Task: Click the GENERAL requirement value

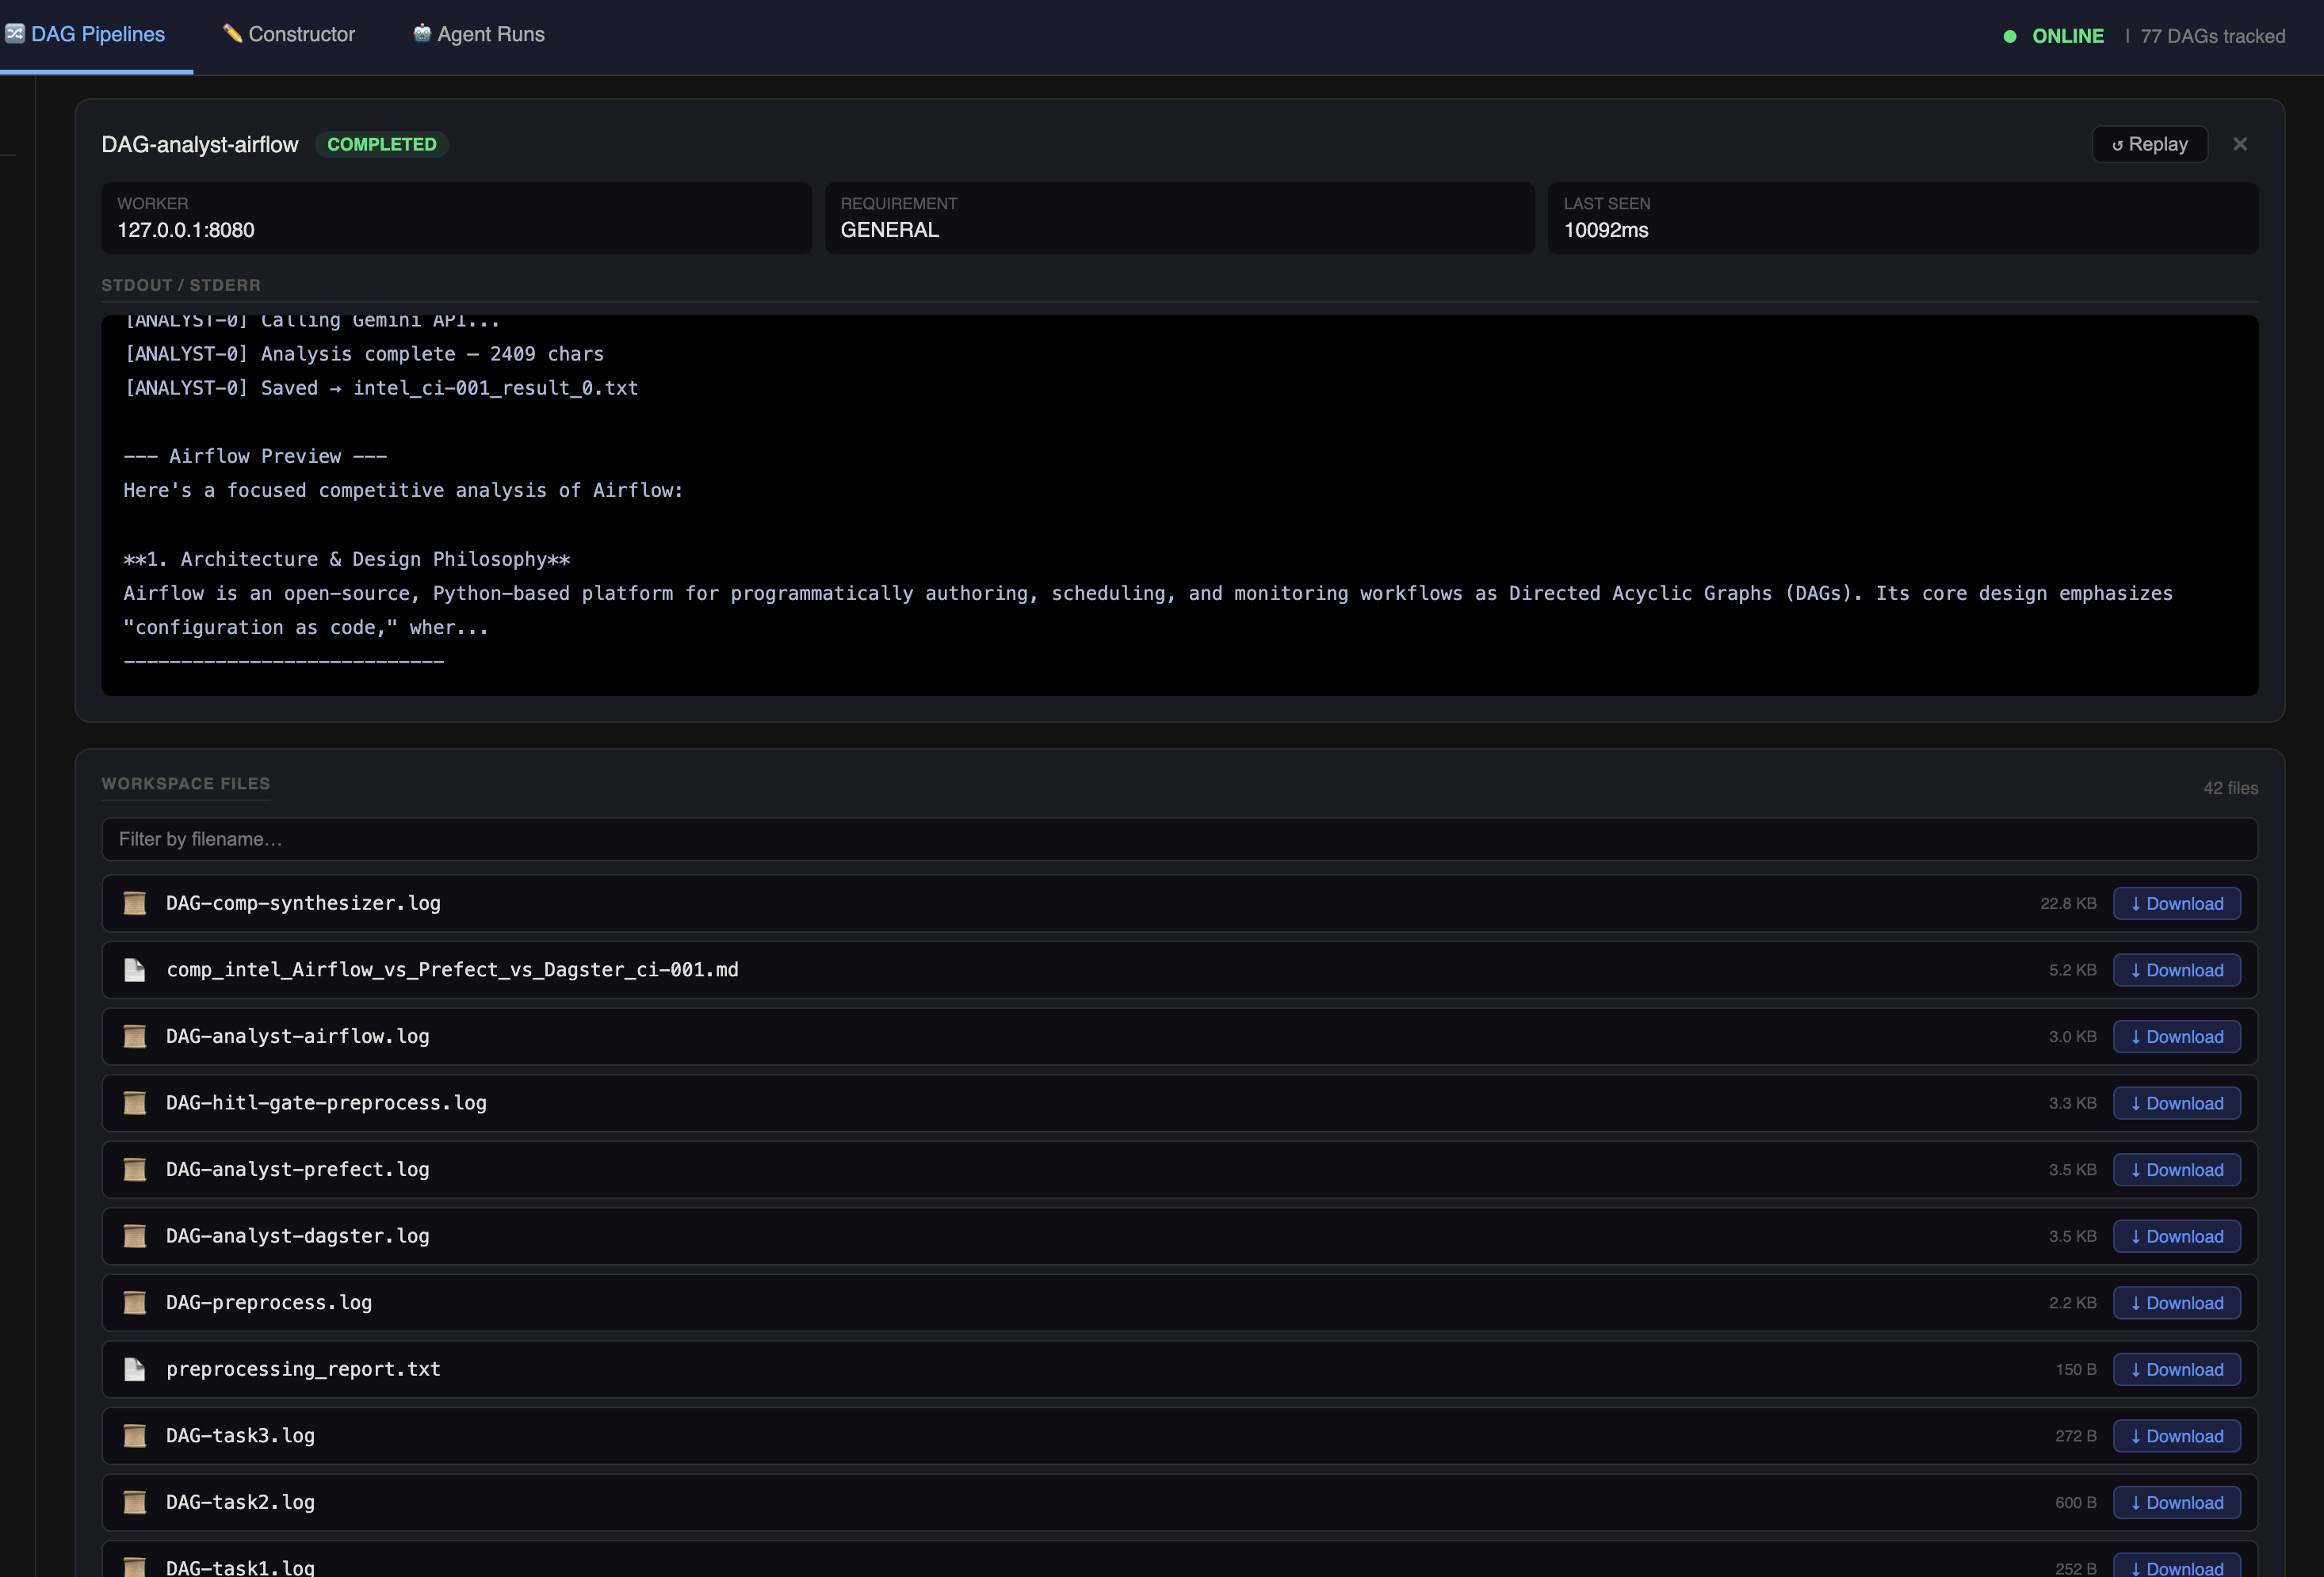Action: click(x=889, y=230)
